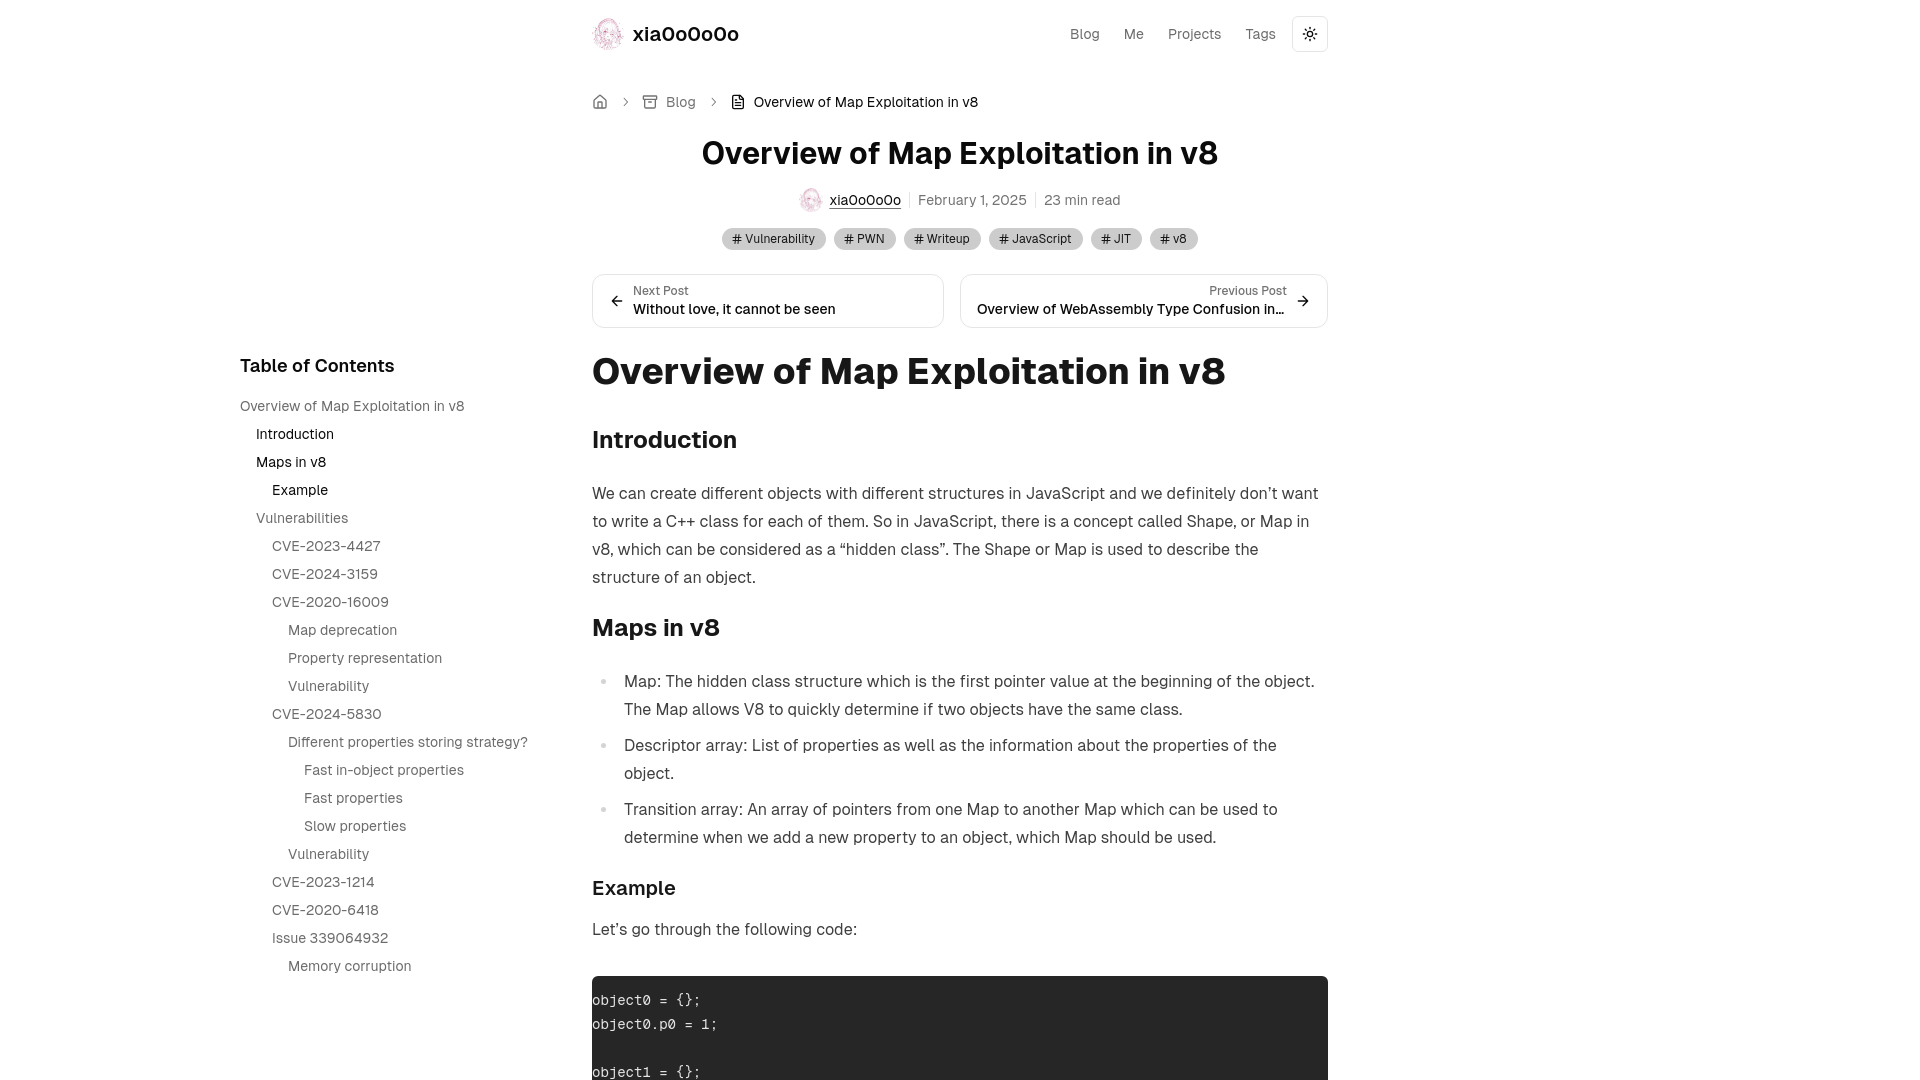Jump to Memory corruption section
Viewport: 1920px width, 1080px height.
point(350,966)
